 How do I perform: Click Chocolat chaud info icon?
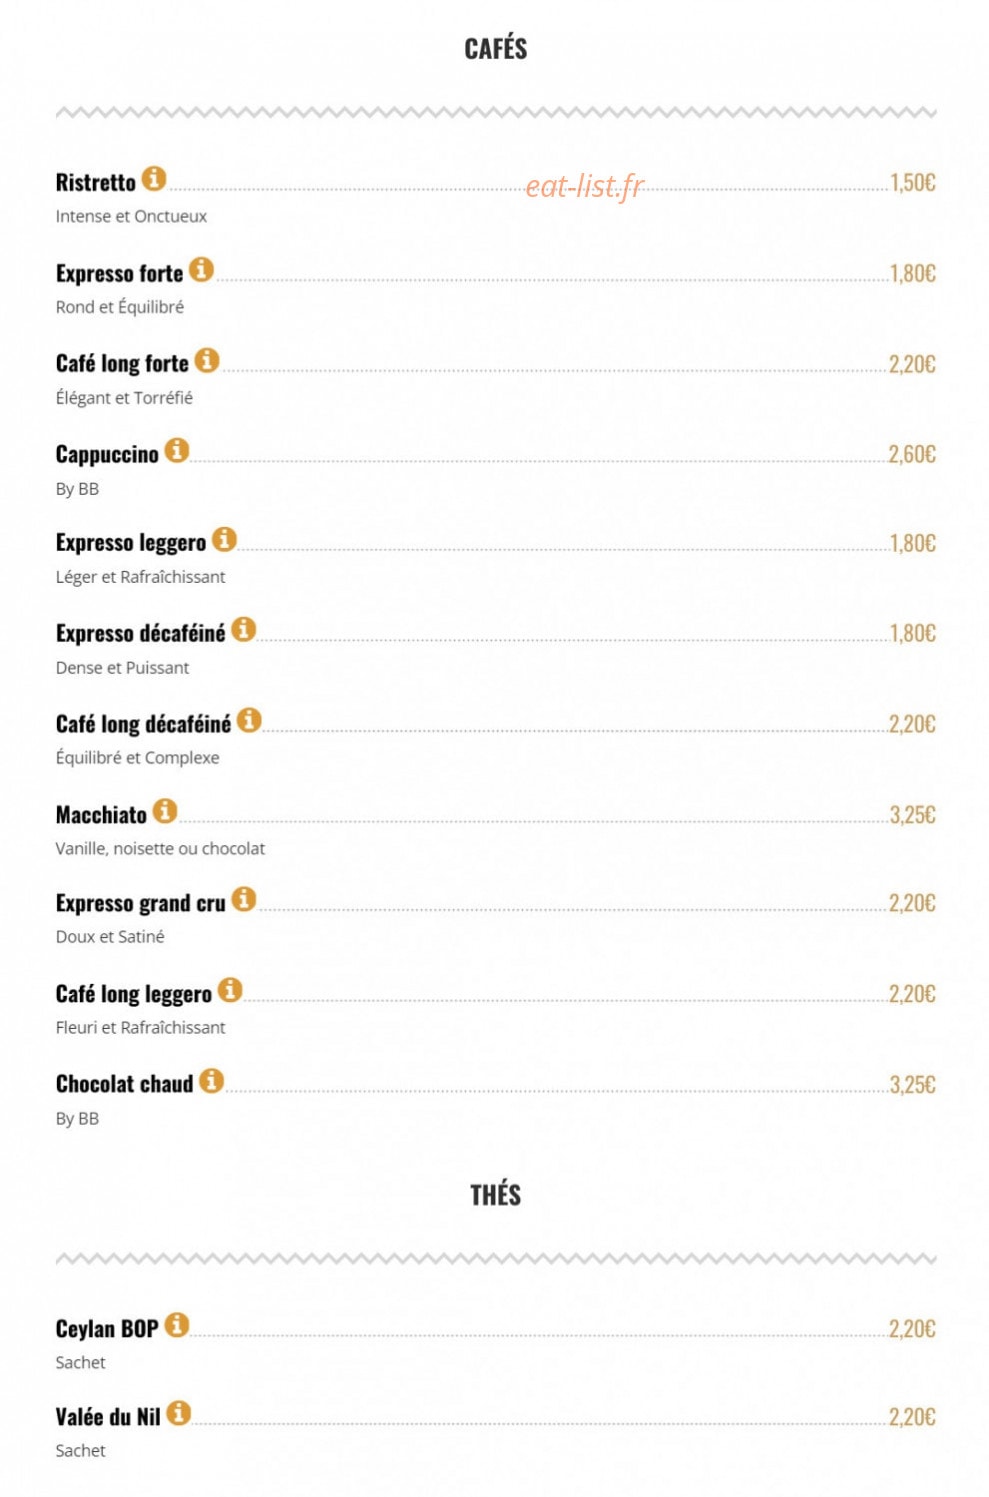click(211, 1081)
